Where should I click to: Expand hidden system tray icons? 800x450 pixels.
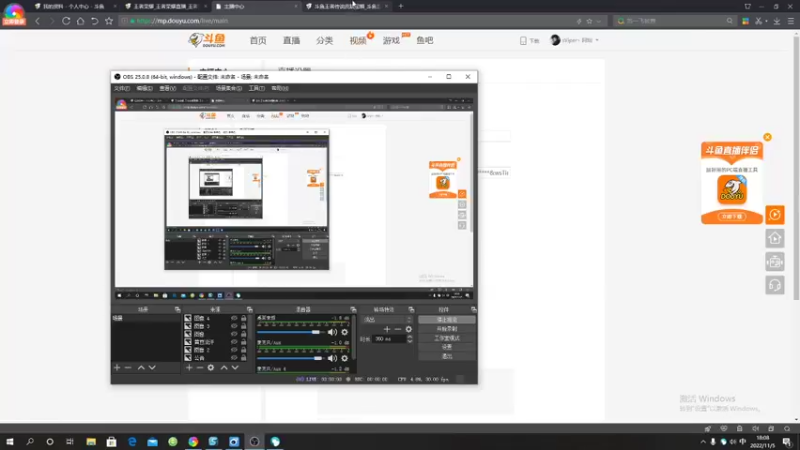pyautogui.click(x=703, y=442)
